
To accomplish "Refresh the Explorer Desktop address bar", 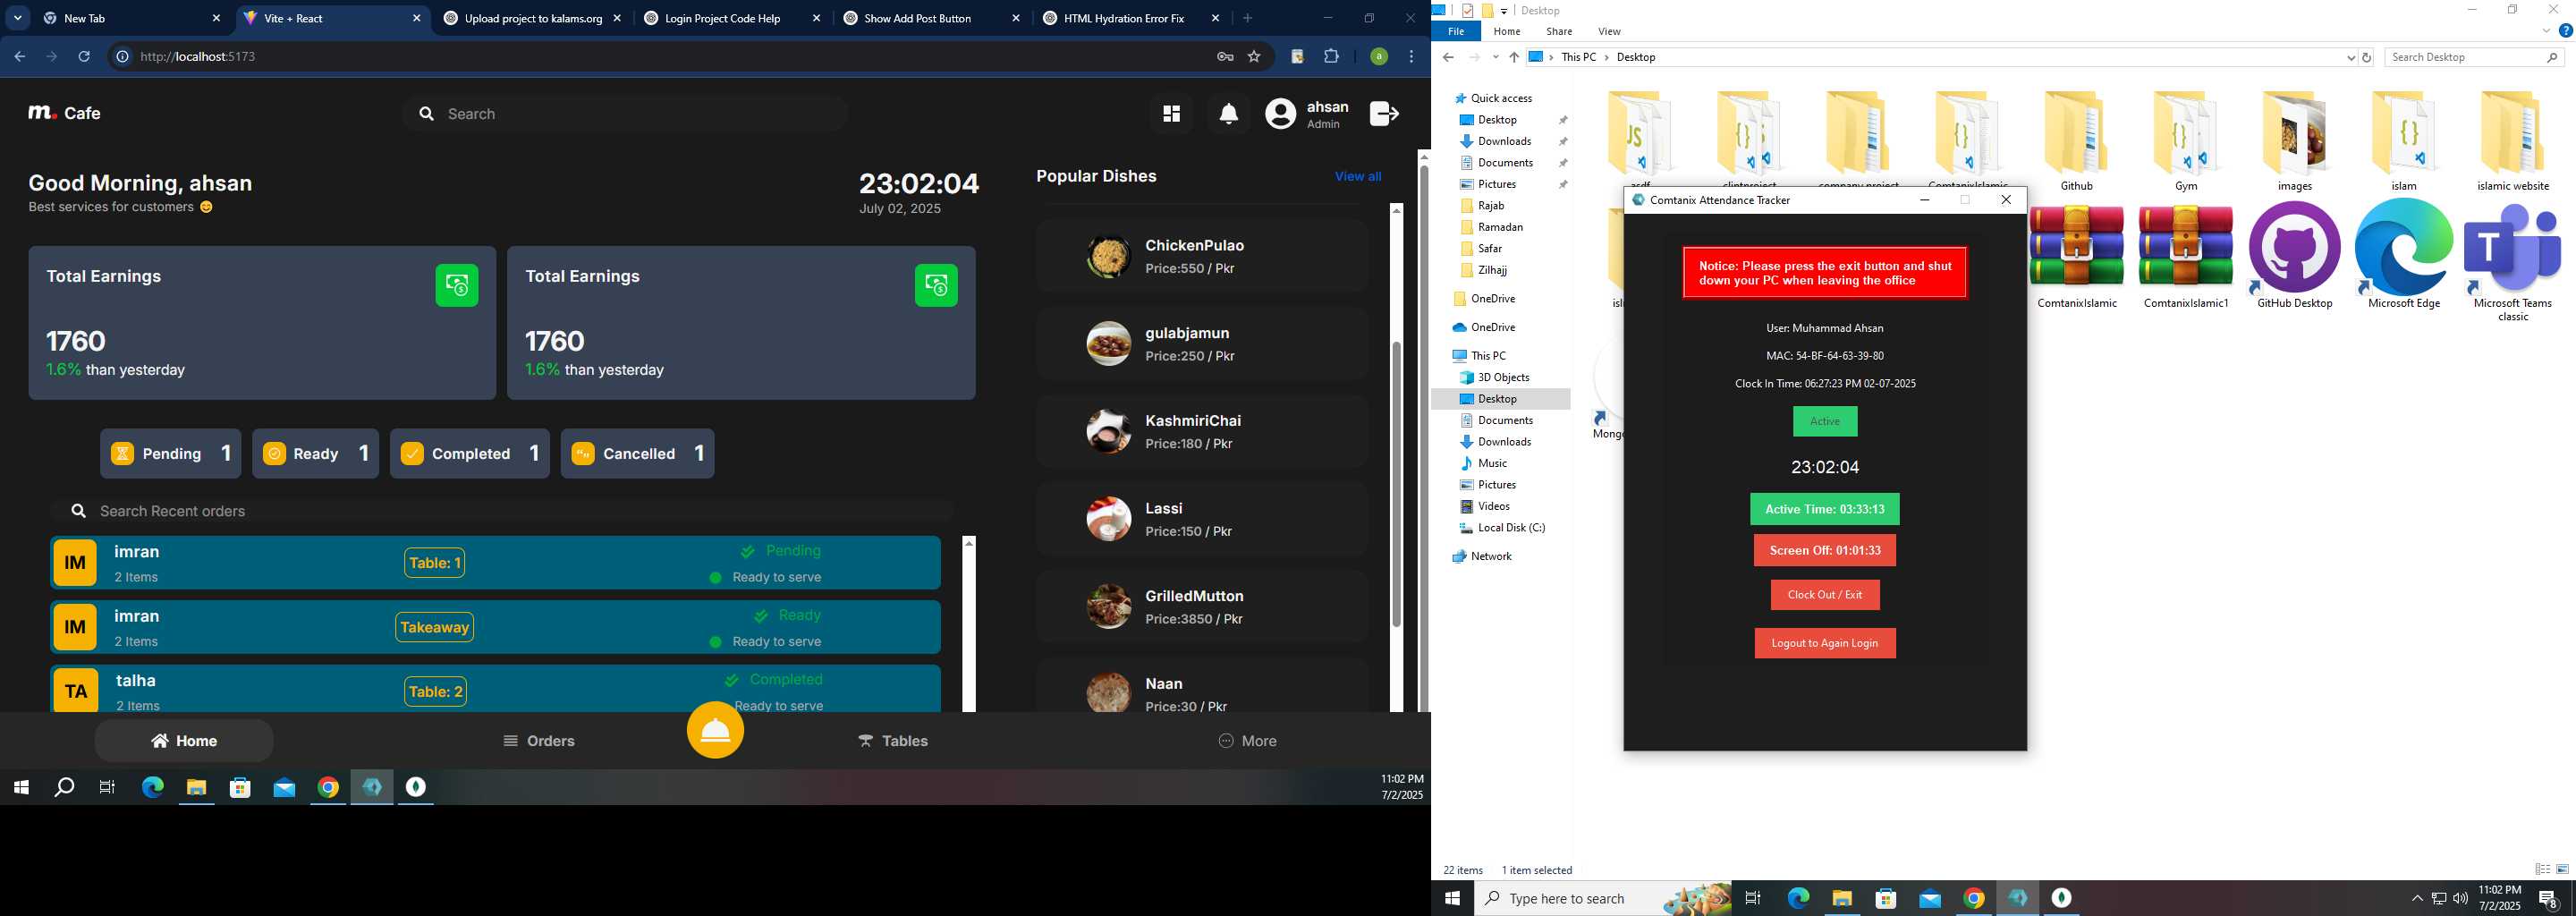I will 2366,58.
